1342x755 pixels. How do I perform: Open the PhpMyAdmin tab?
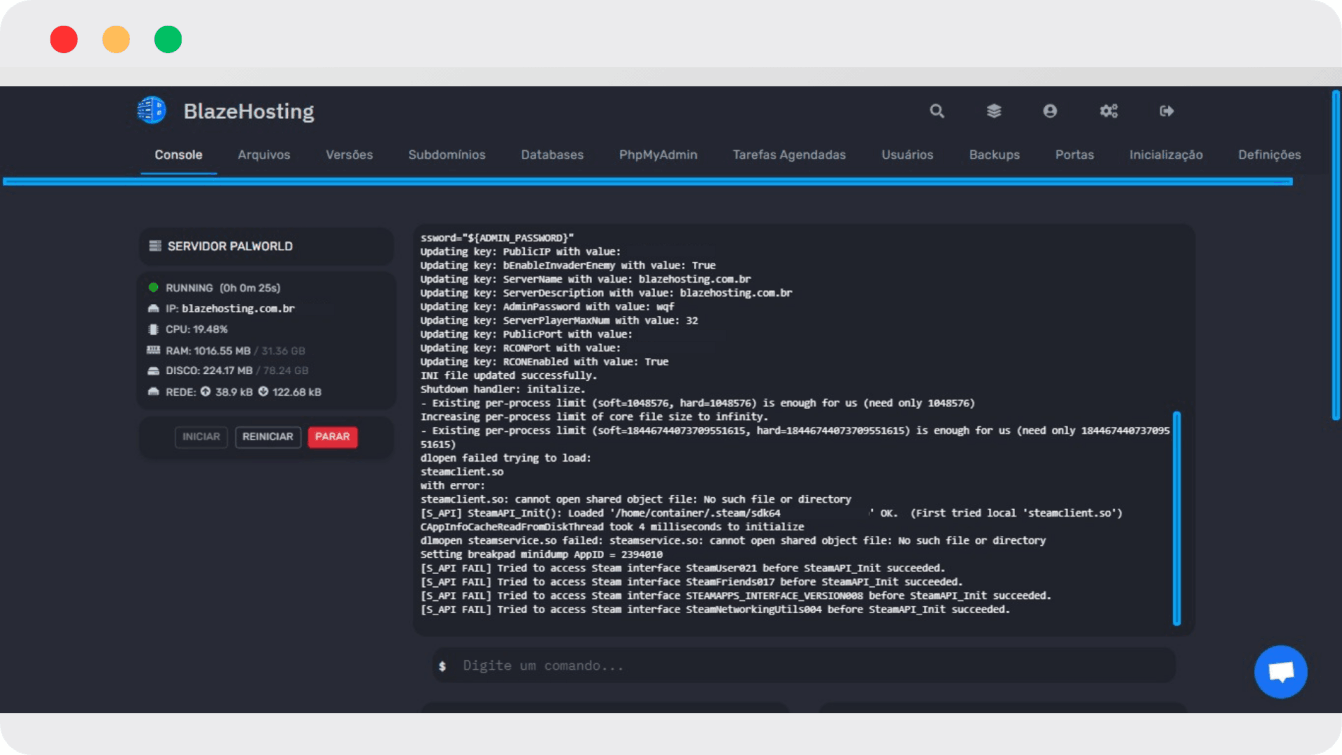(658, 155)
